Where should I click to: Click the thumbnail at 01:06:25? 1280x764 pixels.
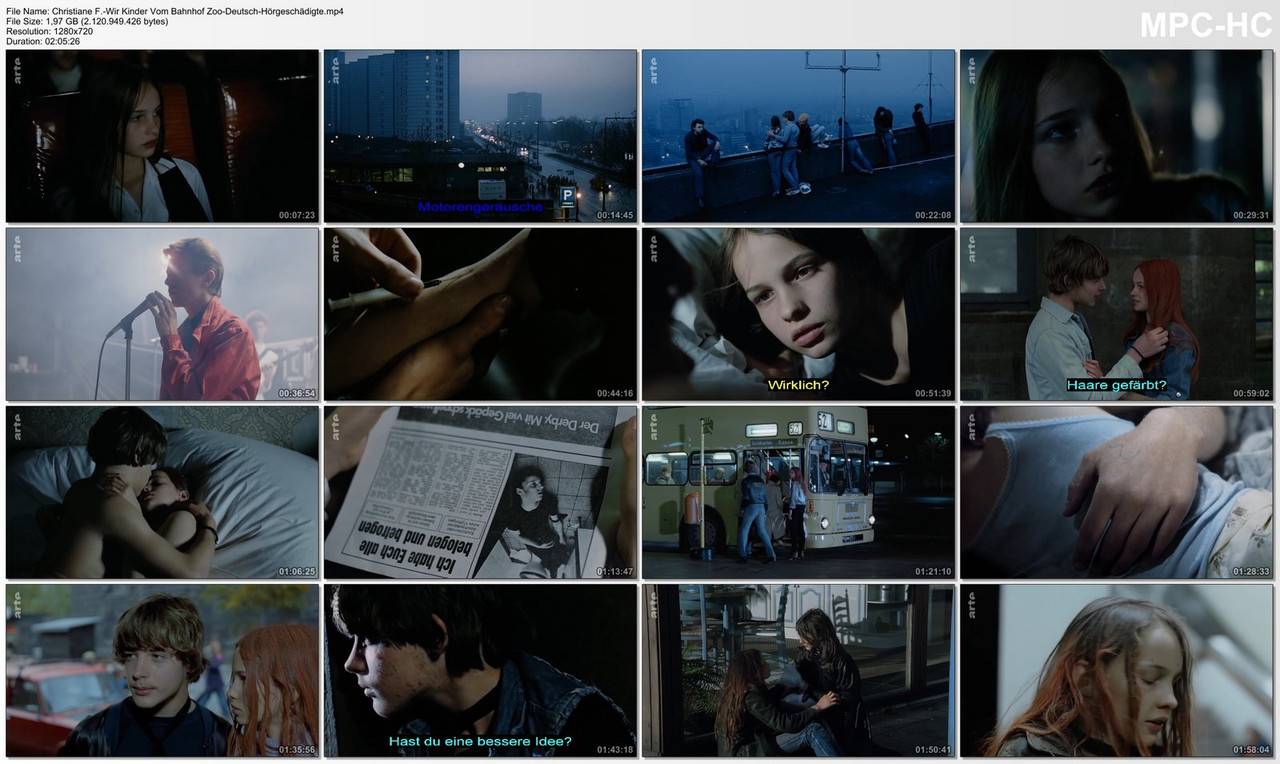tap(162, 492)
